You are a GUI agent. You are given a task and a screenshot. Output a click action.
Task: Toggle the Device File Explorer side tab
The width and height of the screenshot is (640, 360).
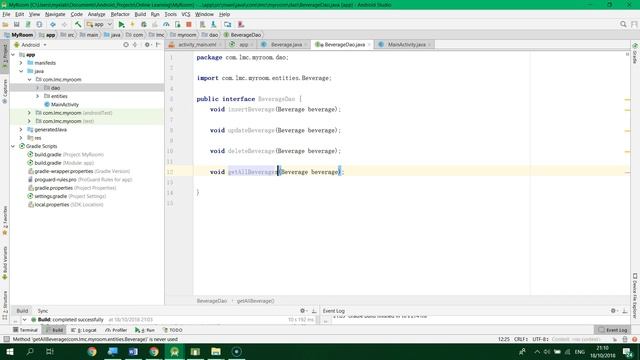(x=635, y=296)
